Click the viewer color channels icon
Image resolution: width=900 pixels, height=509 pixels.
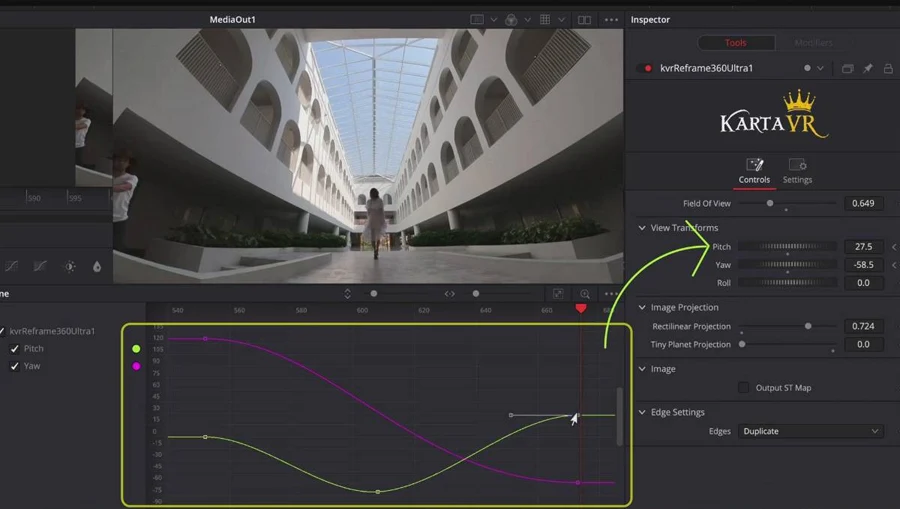[x=511, y=20]
